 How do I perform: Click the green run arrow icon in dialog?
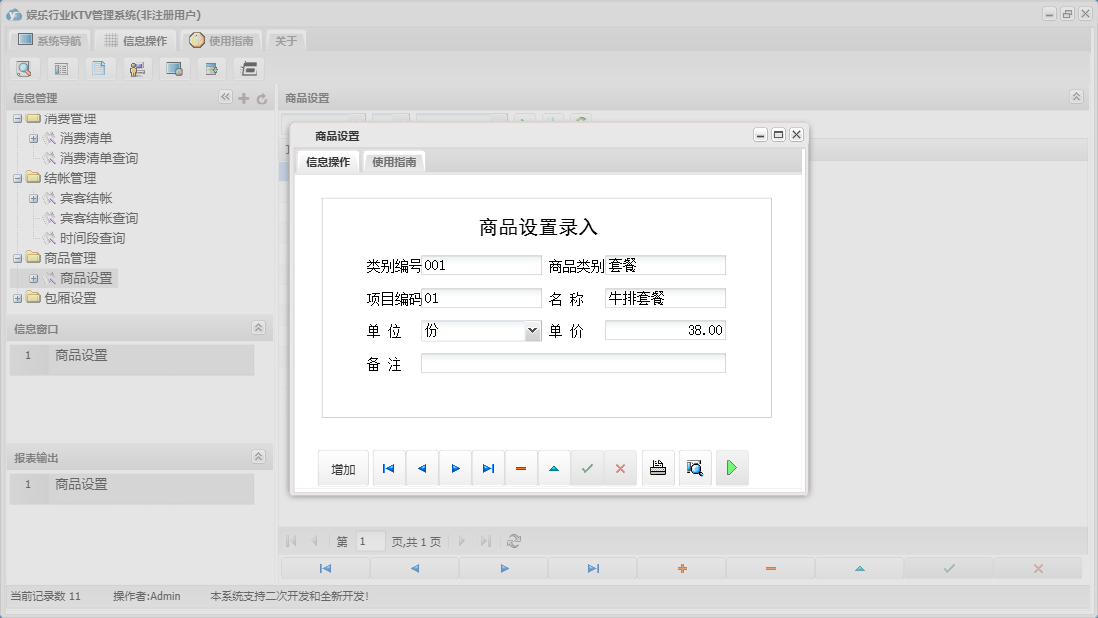[731, 467]
